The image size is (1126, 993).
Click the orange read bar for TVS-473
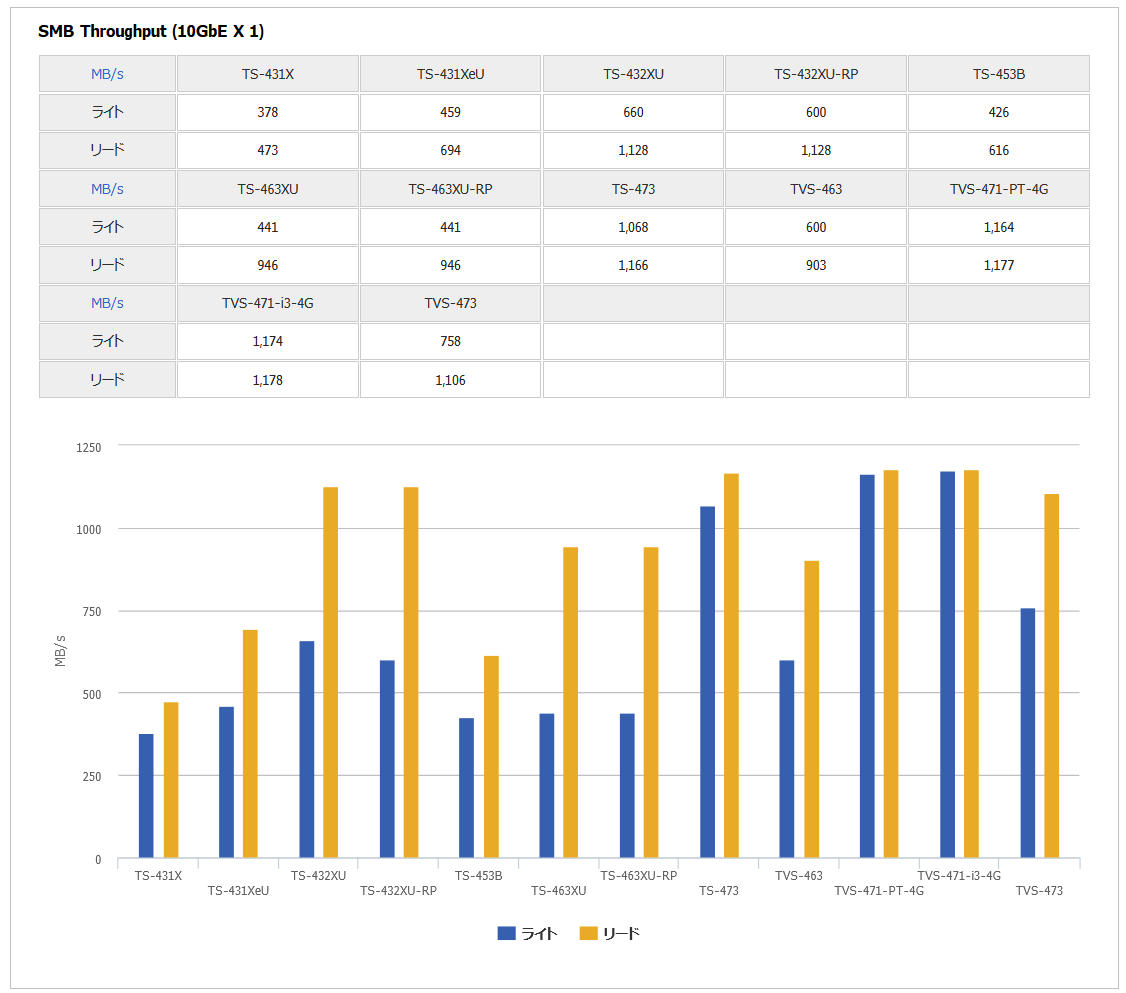1051,676
